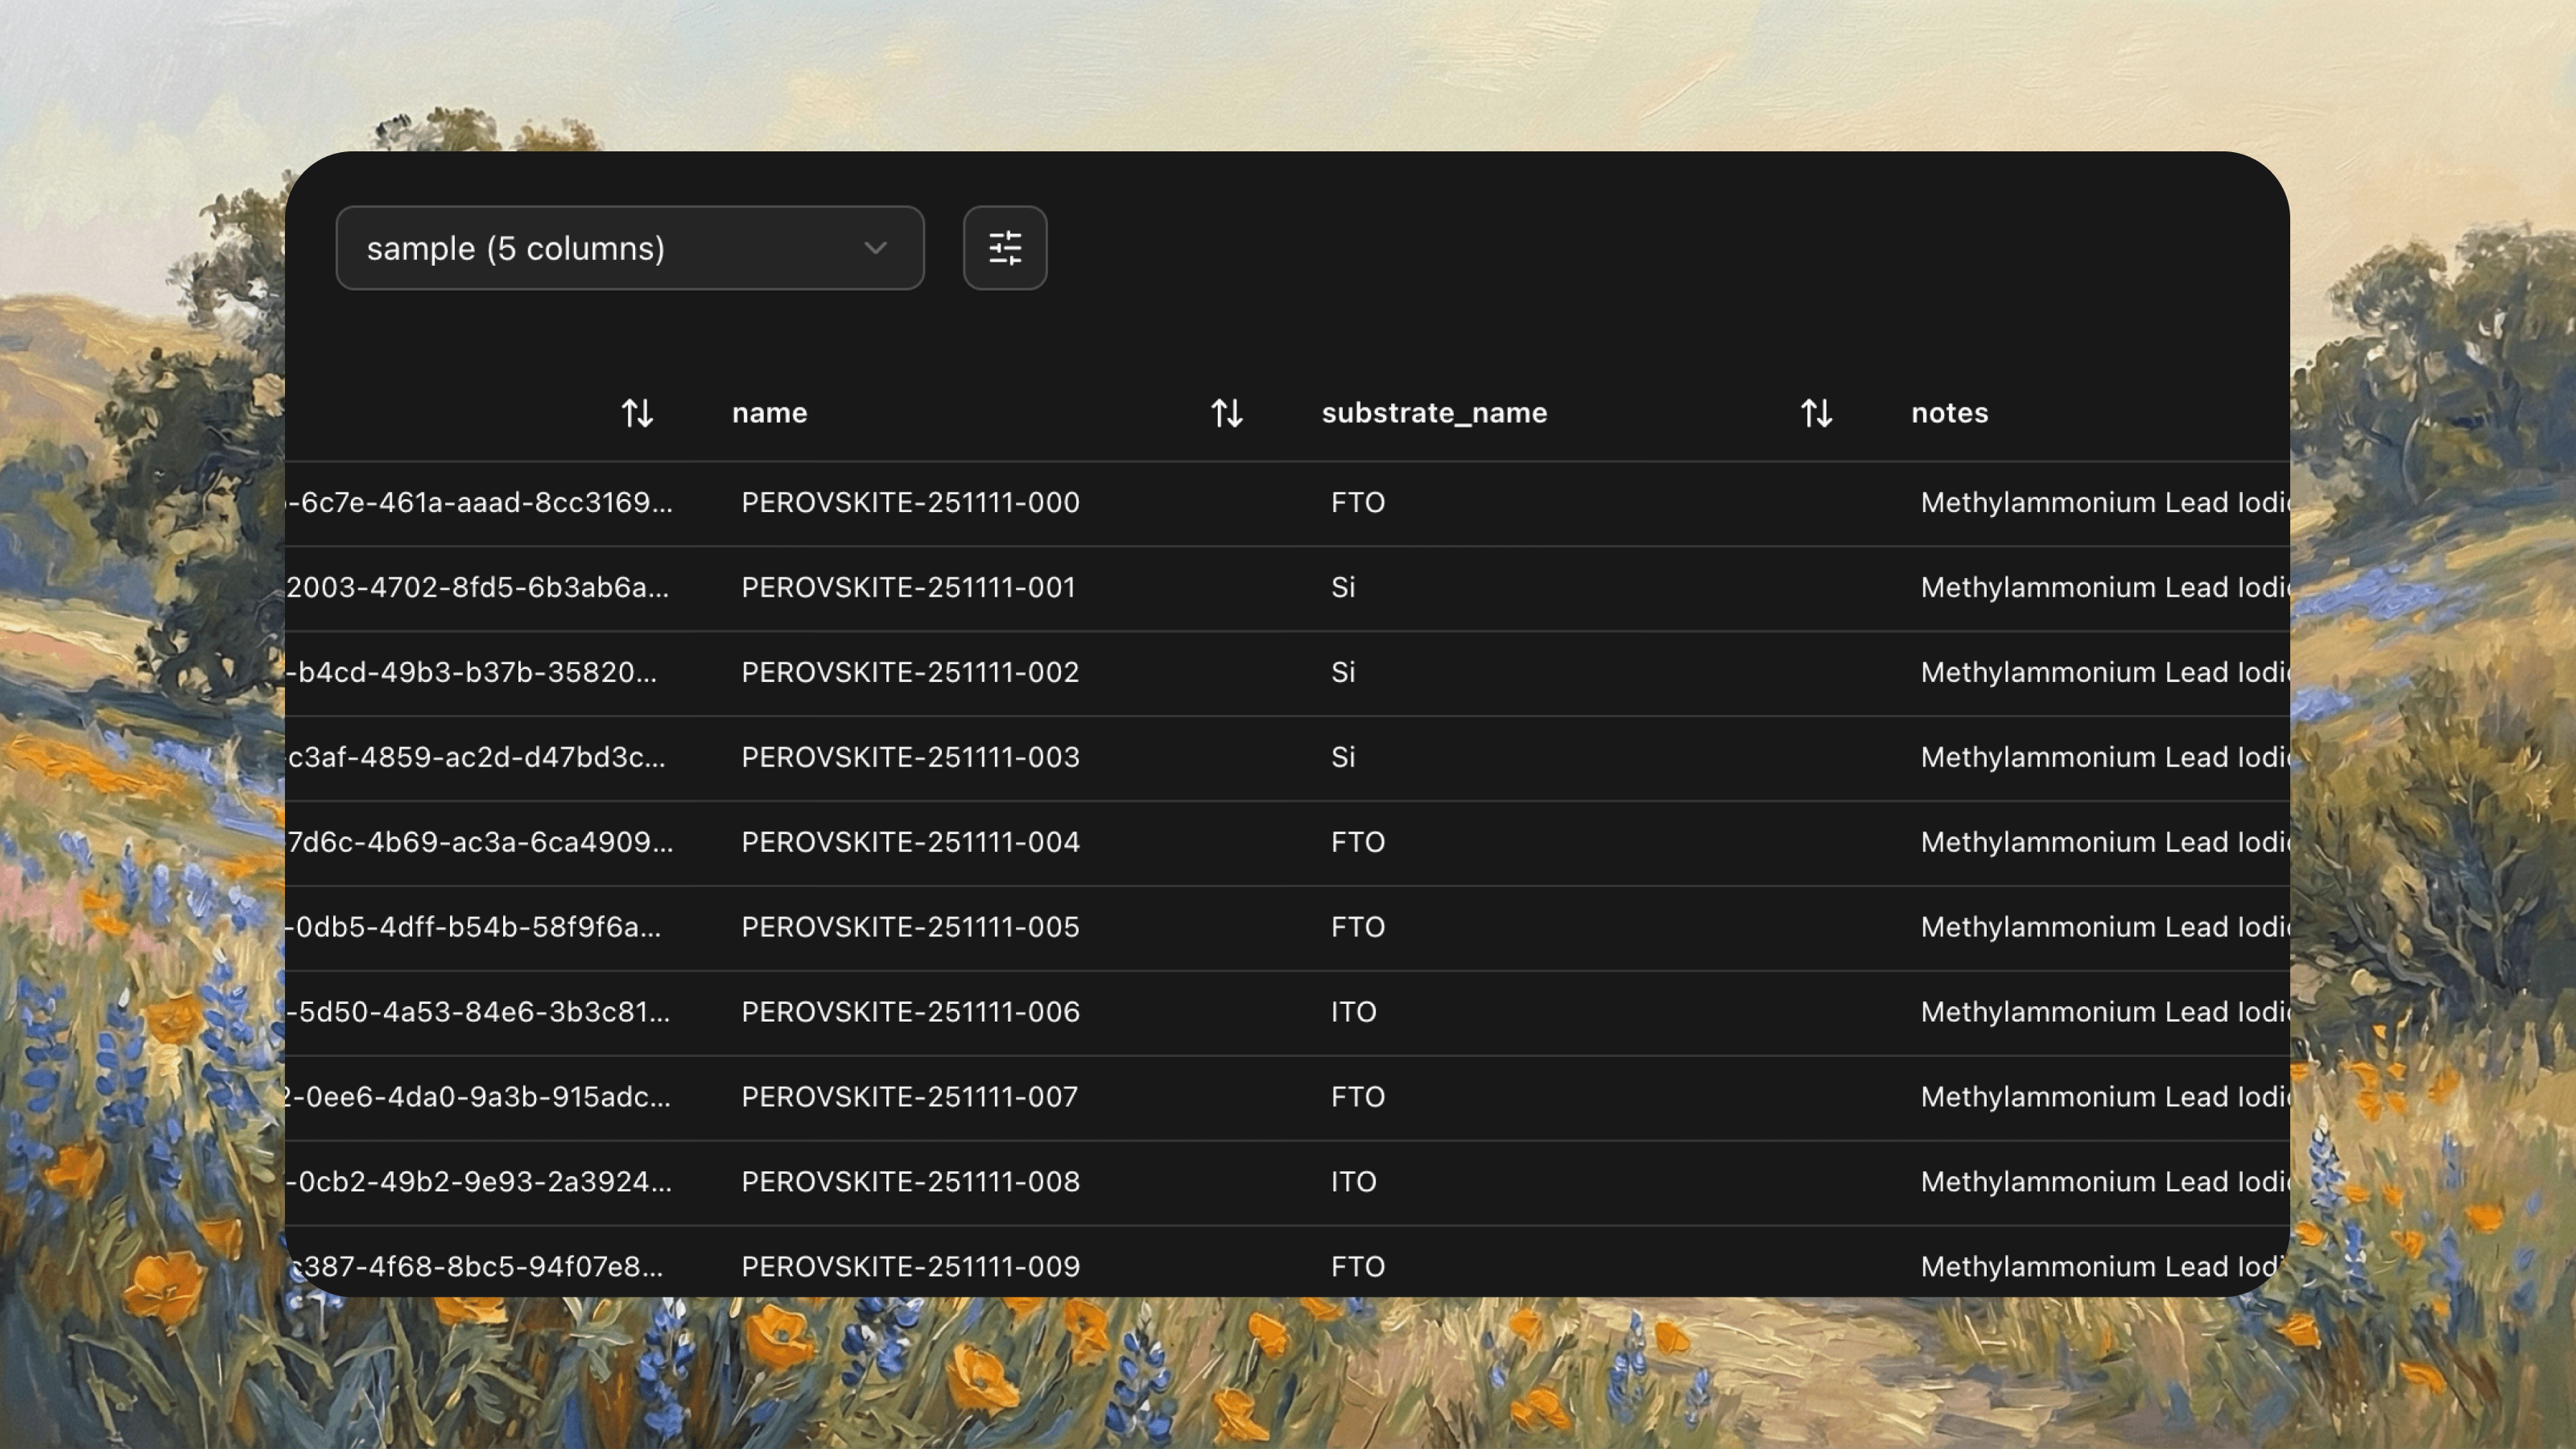Click ID cell starting with 2003-4702
2576x1449 pixels.
click(x=478, y=587)
